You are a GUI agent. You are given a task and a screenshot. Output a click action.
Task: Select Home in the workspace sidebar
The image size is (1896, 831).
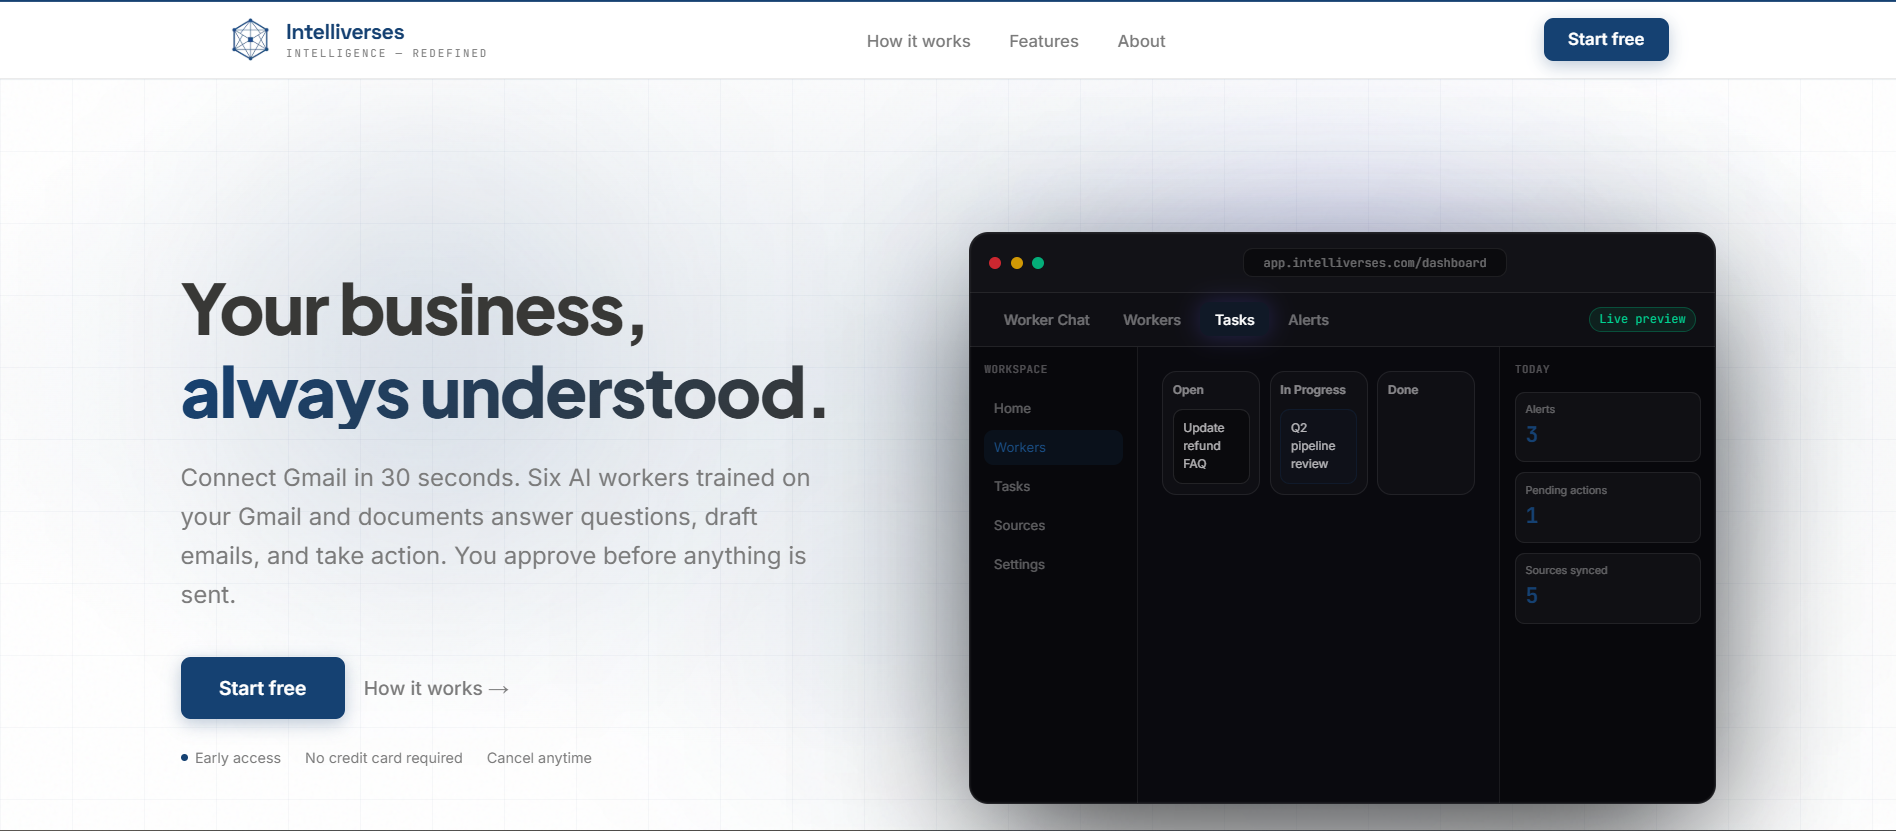(x=1053, y=408)
